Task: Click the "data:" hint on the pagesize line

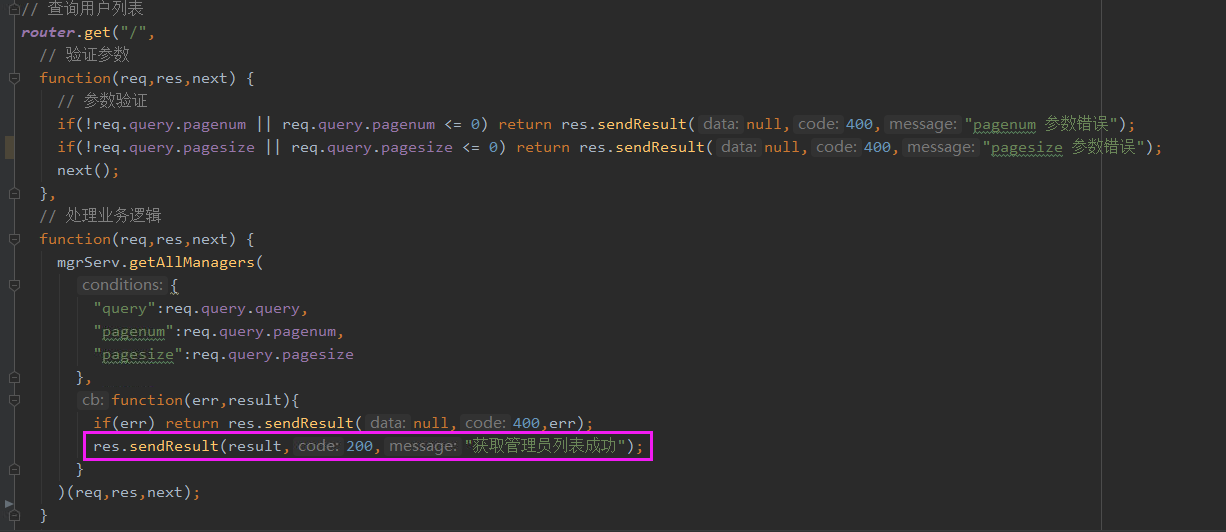Action: pyautogui.click(x=740, y=147)
